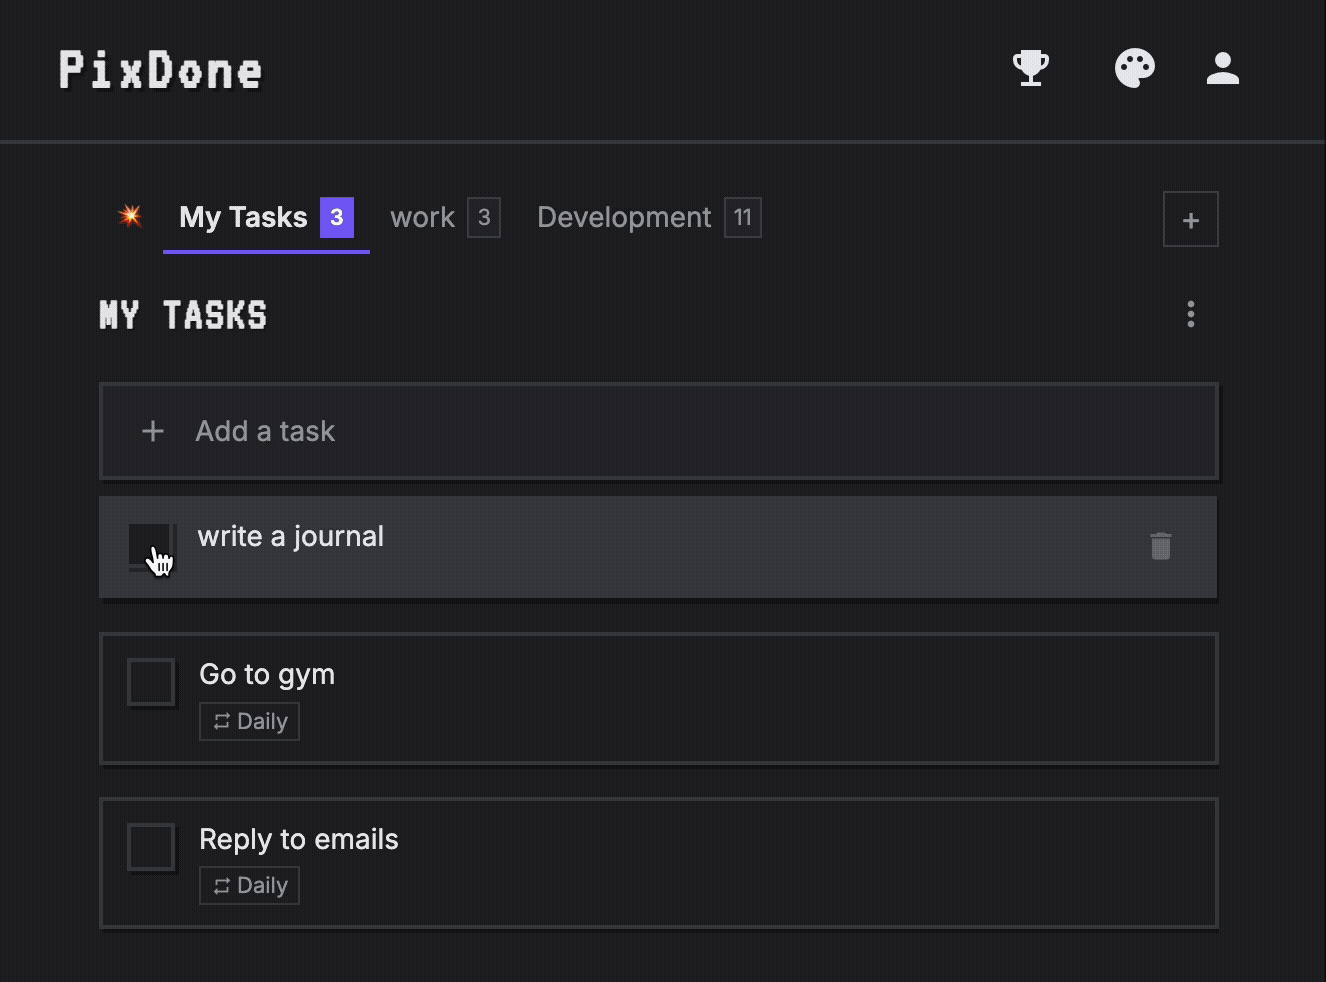1326x982 pixels.
Task: Check off the 'write a journal' task
Action: (x=150, y=545)
